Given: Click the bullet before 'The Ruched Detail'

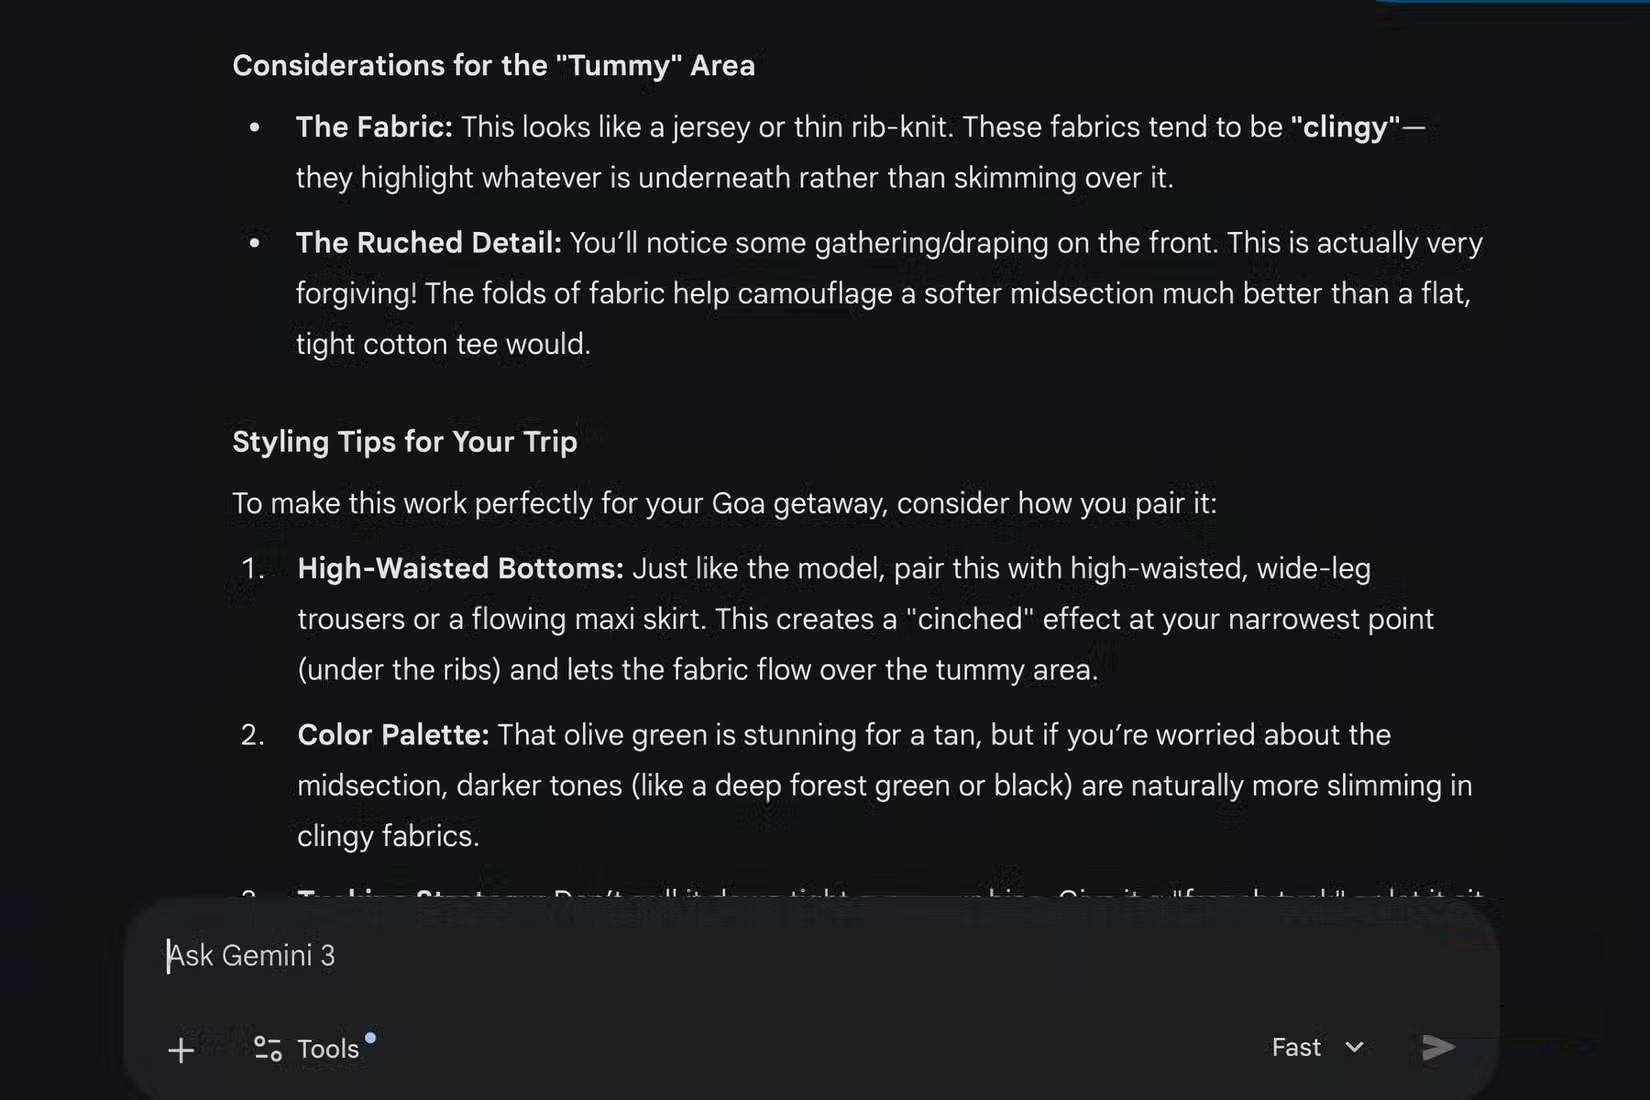Looking at the screenshot, I should pos(255,243).
